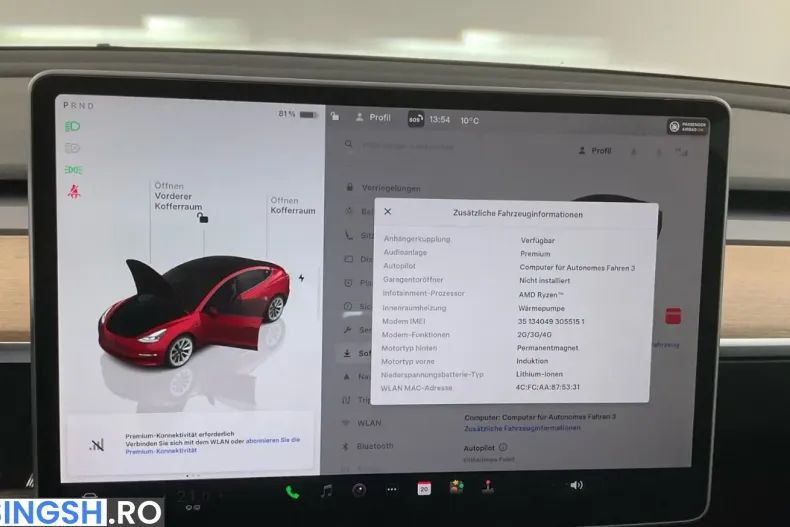Tap the unlocked padlock in top bar

335,116
